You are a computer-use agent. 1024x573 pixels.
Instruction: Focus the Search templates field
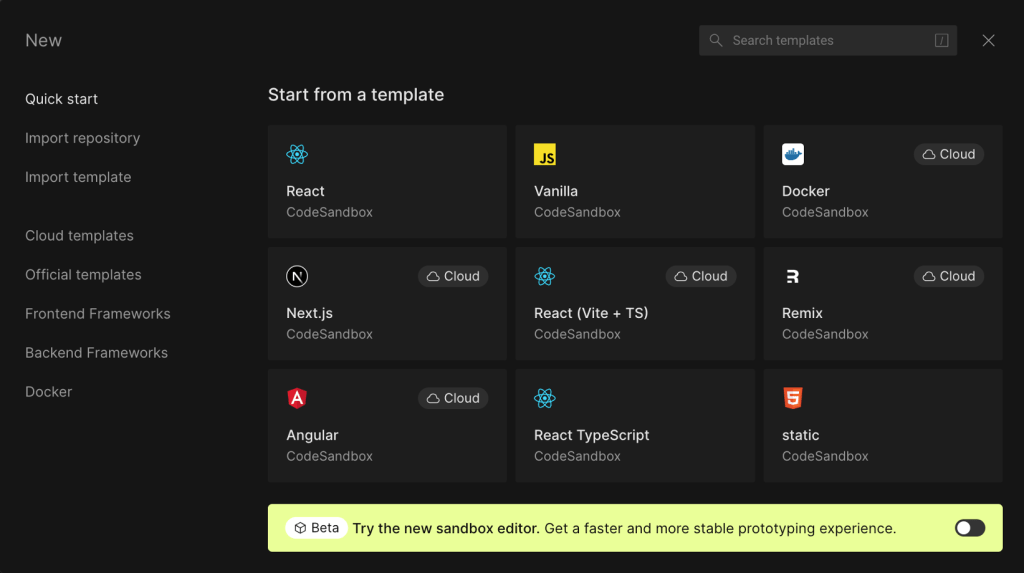827,41
